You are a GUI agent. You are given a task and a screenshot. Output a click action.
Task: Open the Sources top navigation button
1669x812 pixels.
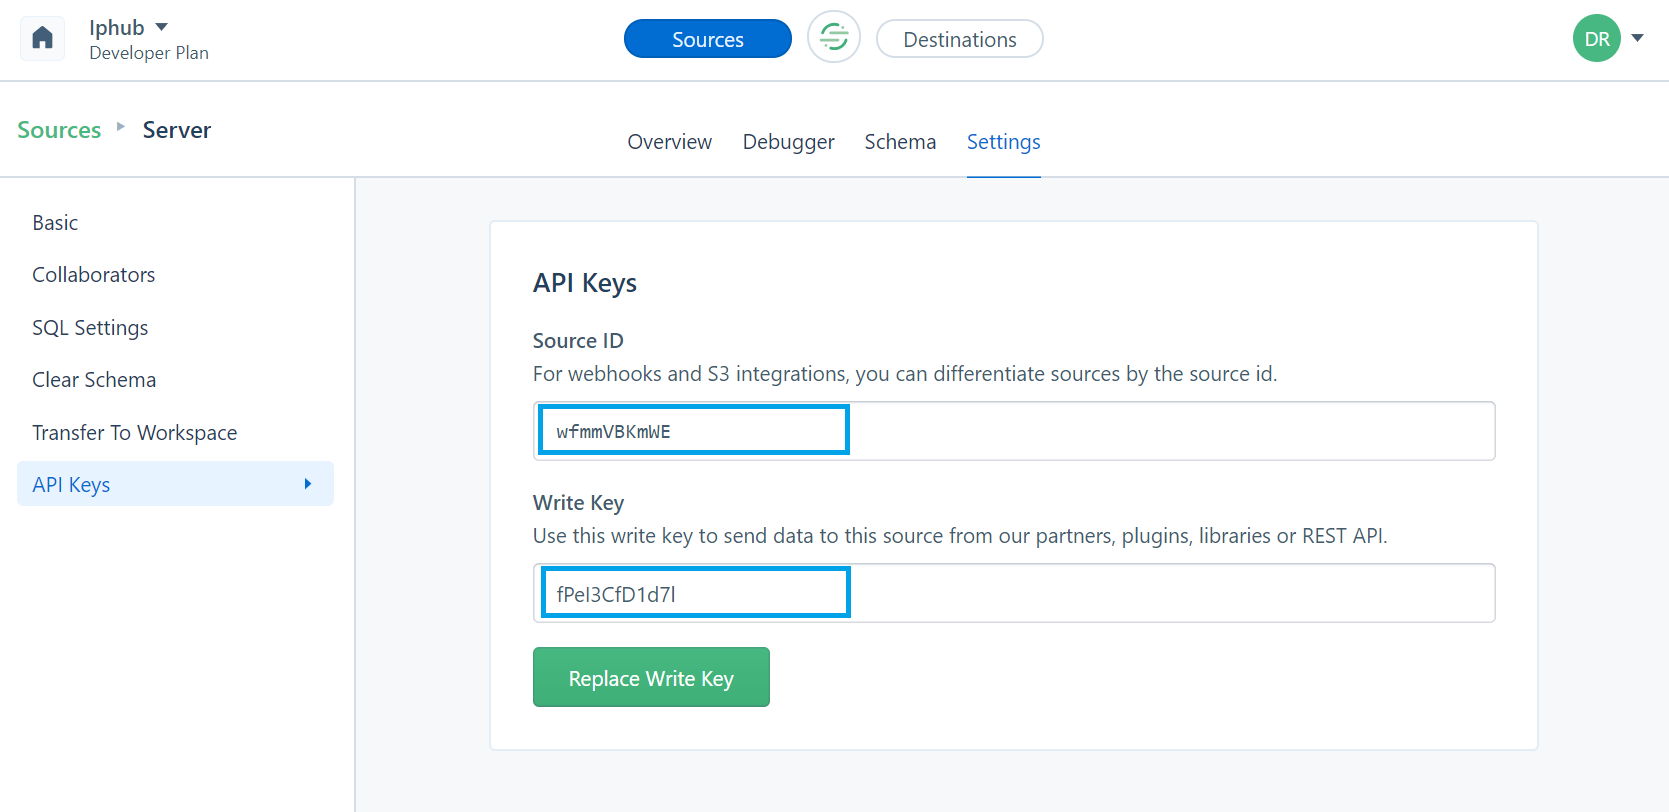[x=707, y=39]
